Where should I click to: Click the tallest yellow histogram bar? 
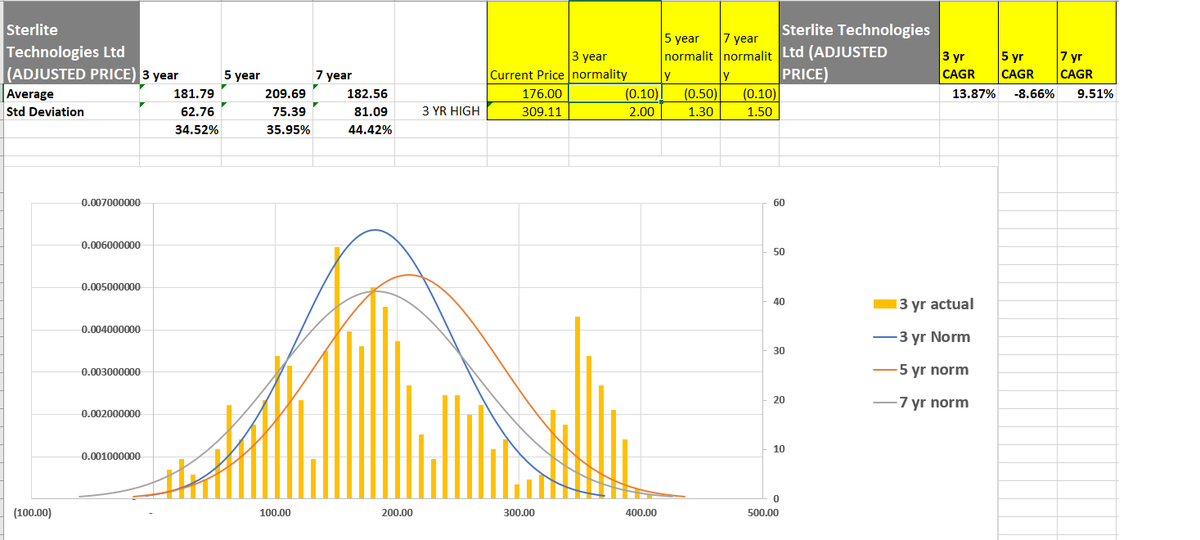click(337, 372)
